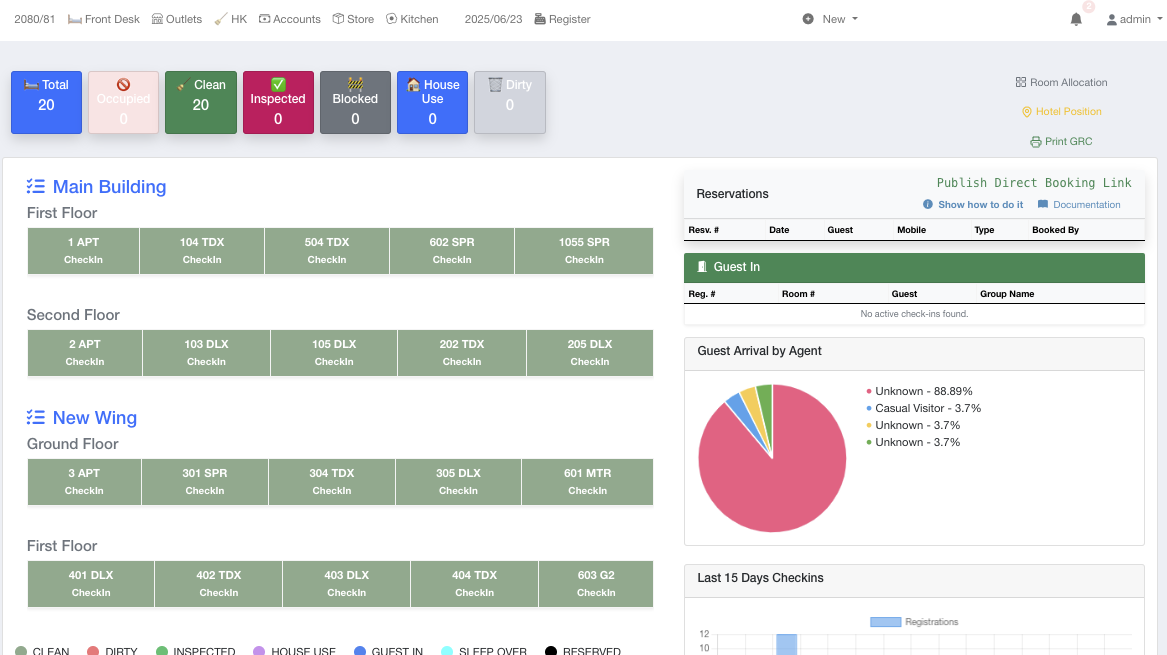Click the book icon beside Documentation
Screen dimensions: 1167x655
[1043, 205]
